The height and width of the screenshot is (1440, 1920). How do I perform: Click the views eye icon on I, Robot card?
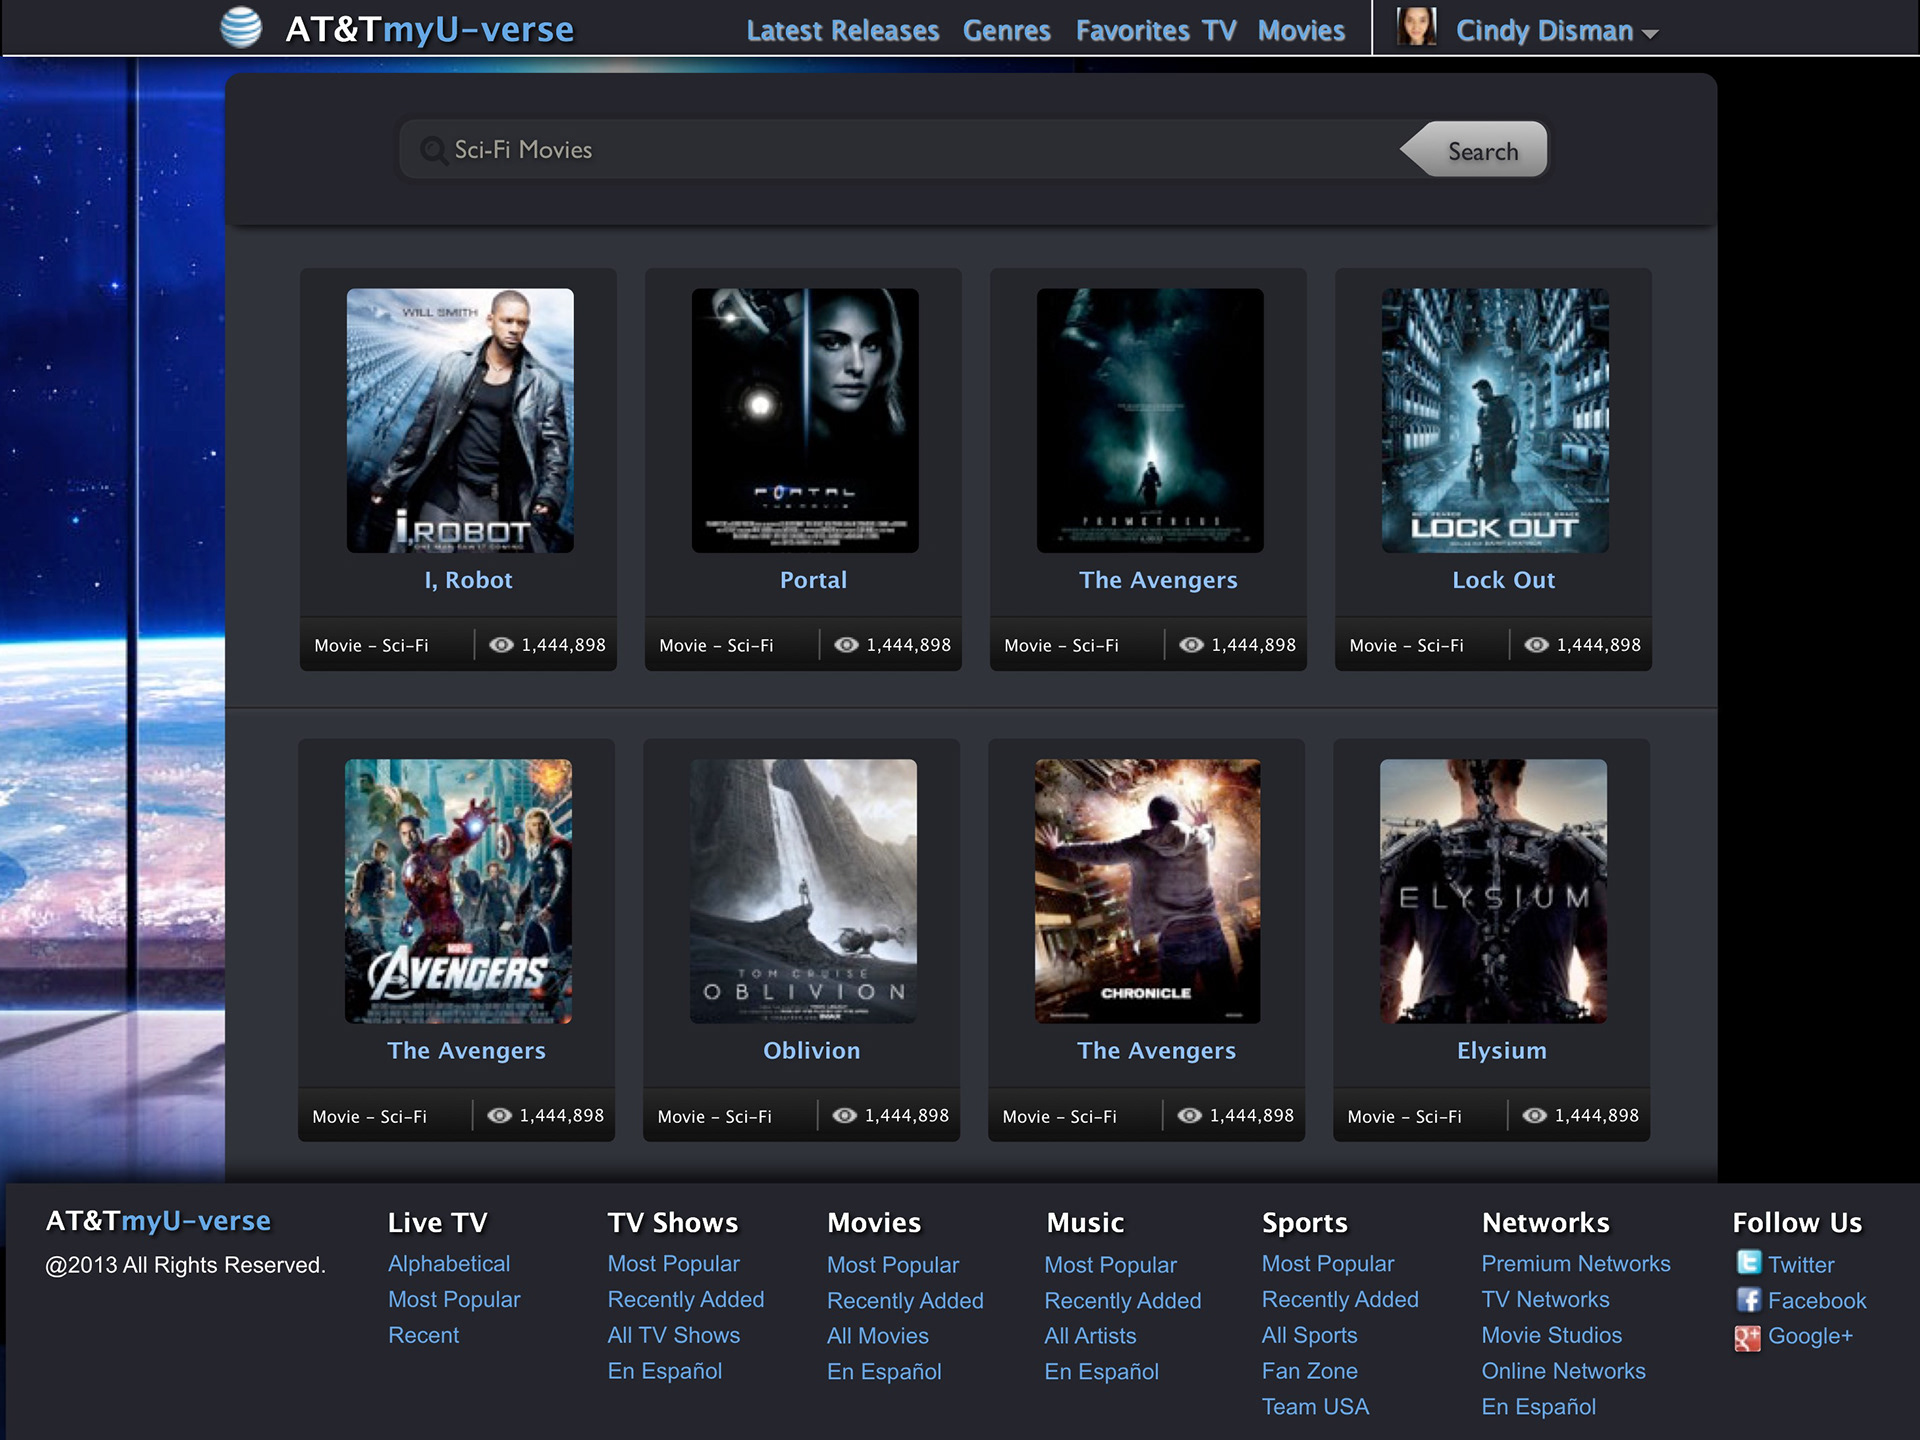tap(501, 645)
